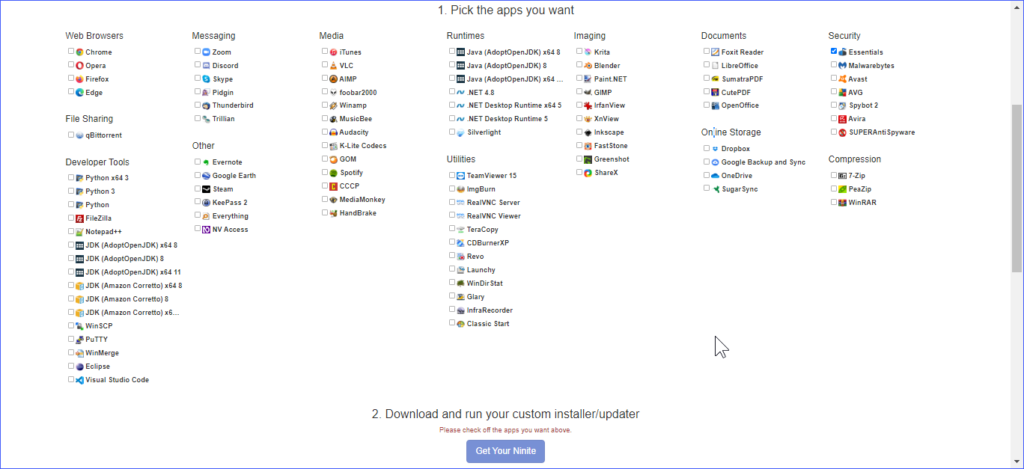Click the Discord icon

(206, 65)
